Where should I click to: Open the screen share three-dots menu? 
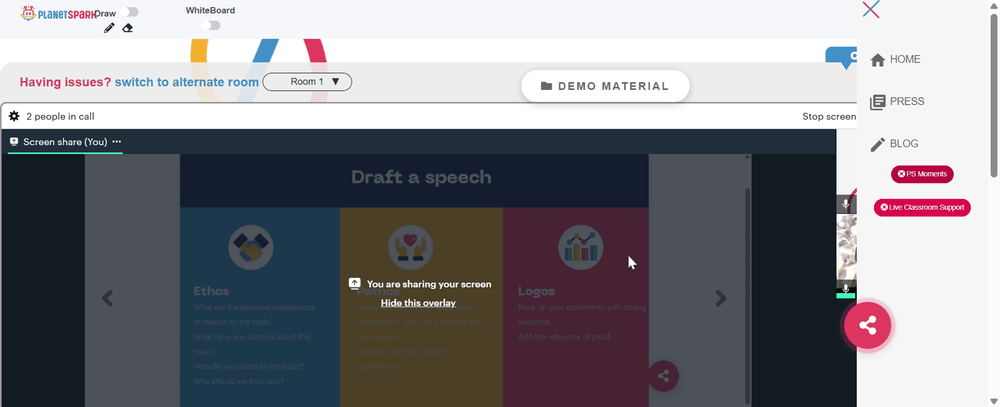tap(117, 142)
